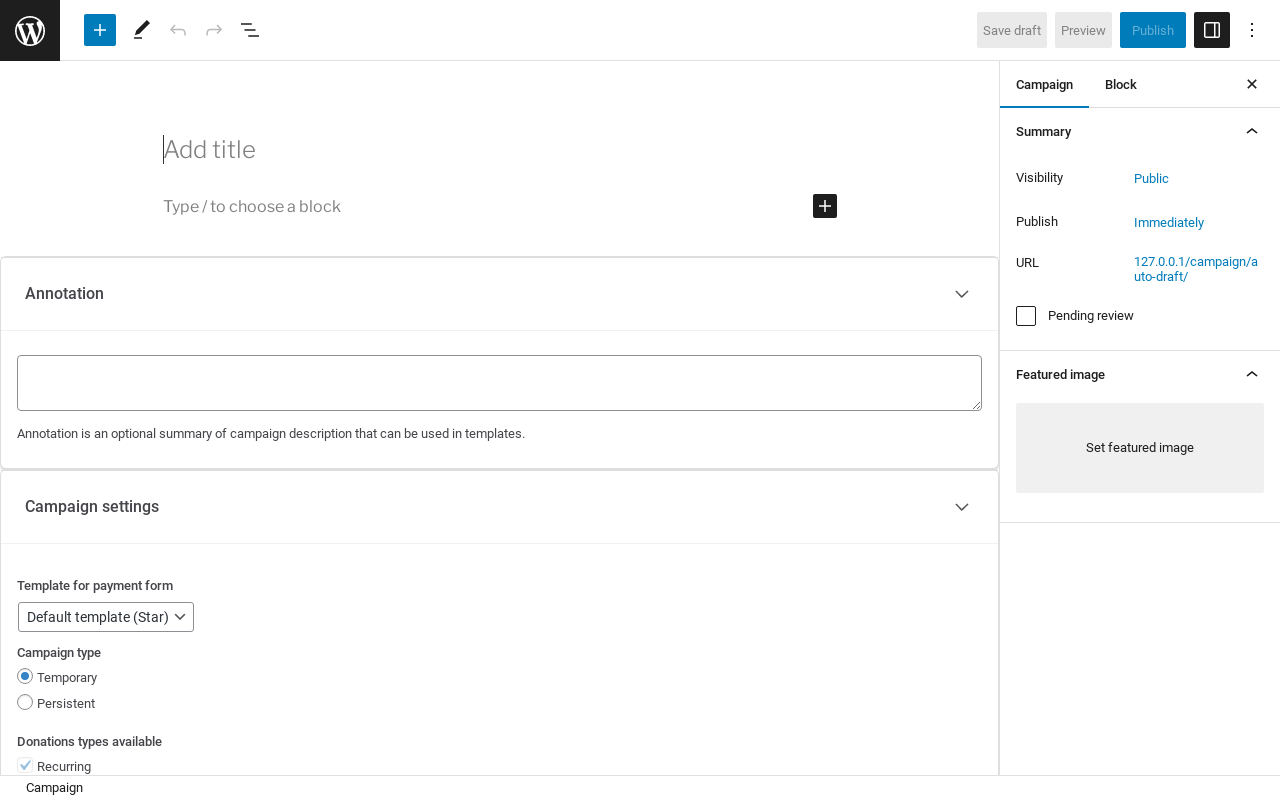This screenshot has width=1280, height=800.
Task: Toggle the Settings sidebar panel icon
Action: [x=1211, y=30]
